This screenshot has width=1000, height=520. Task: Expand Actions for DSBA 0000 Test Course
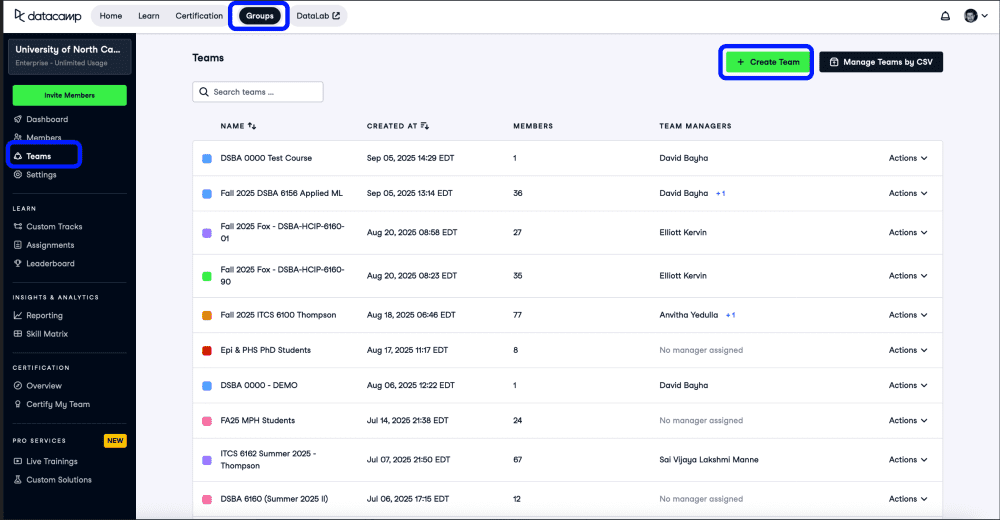point(908,158)
